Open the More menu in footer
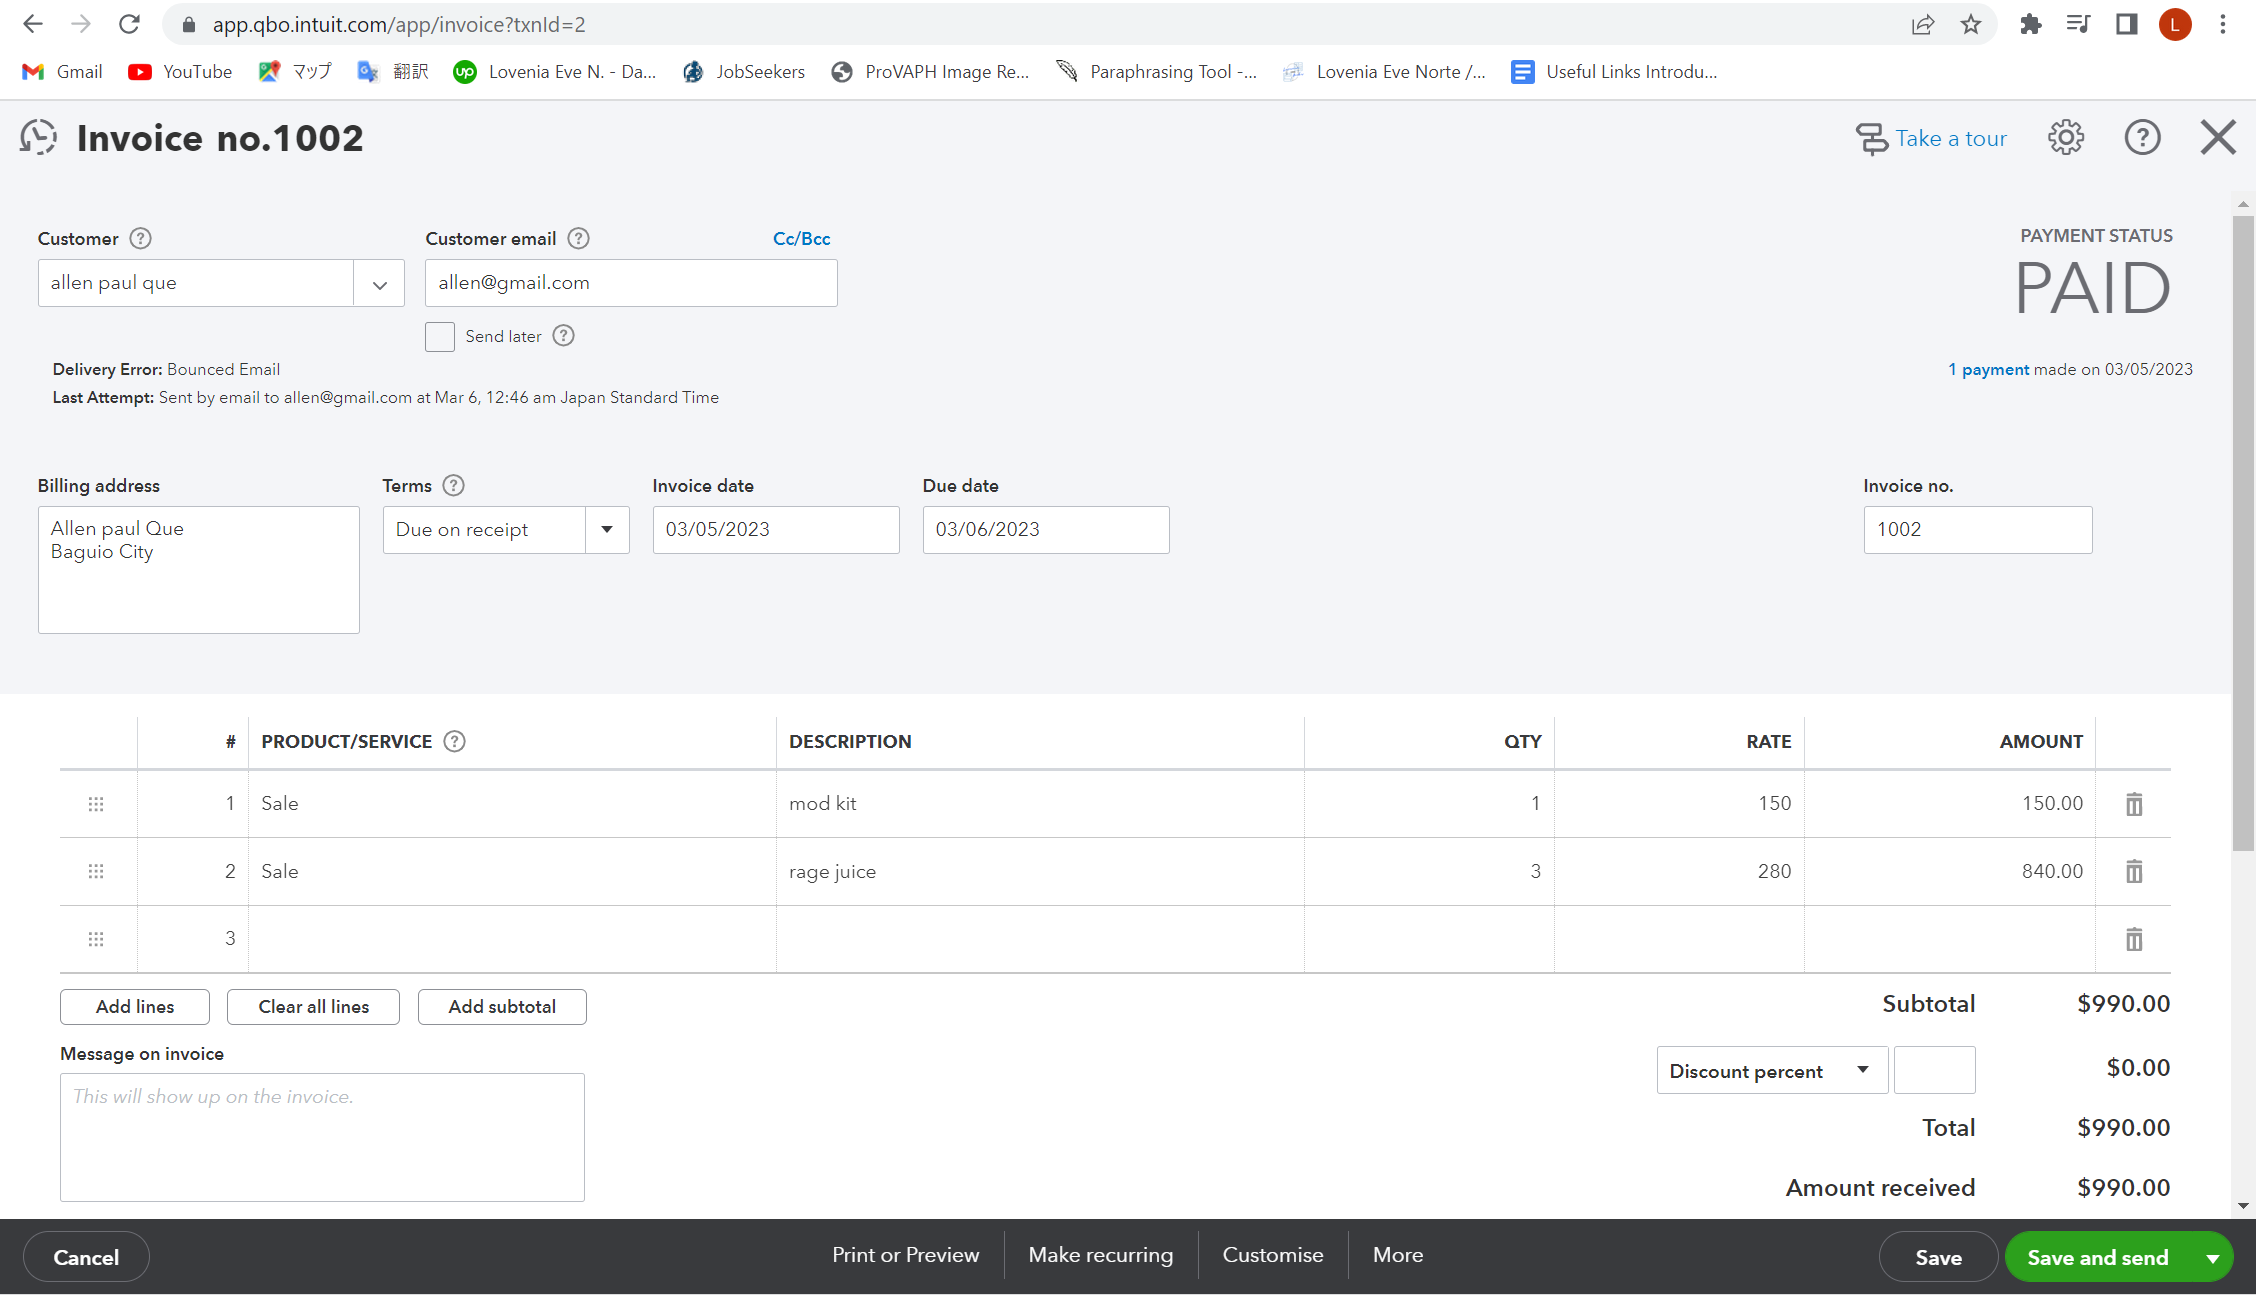 (x=1397, y=1255)
